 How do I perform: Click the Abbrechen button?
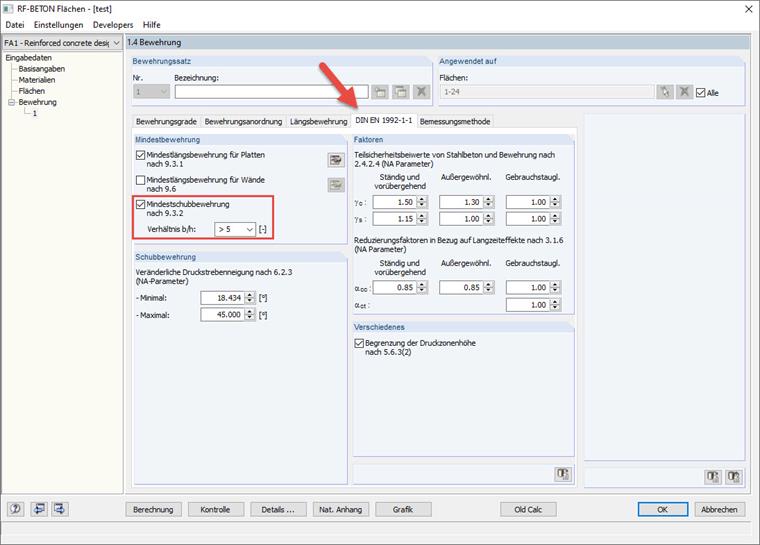pyautogui.click(x=720, y=509)
